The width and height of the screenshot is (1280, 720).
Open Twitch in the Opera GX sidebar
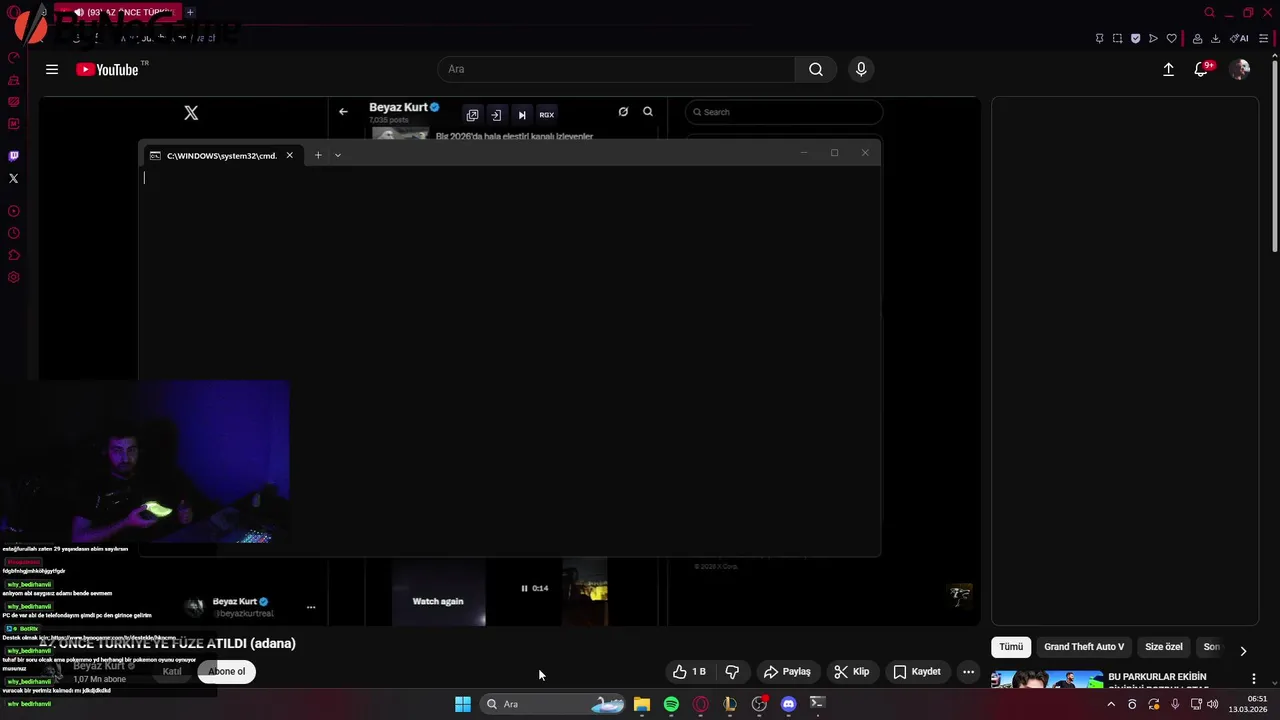coord(14,156)
